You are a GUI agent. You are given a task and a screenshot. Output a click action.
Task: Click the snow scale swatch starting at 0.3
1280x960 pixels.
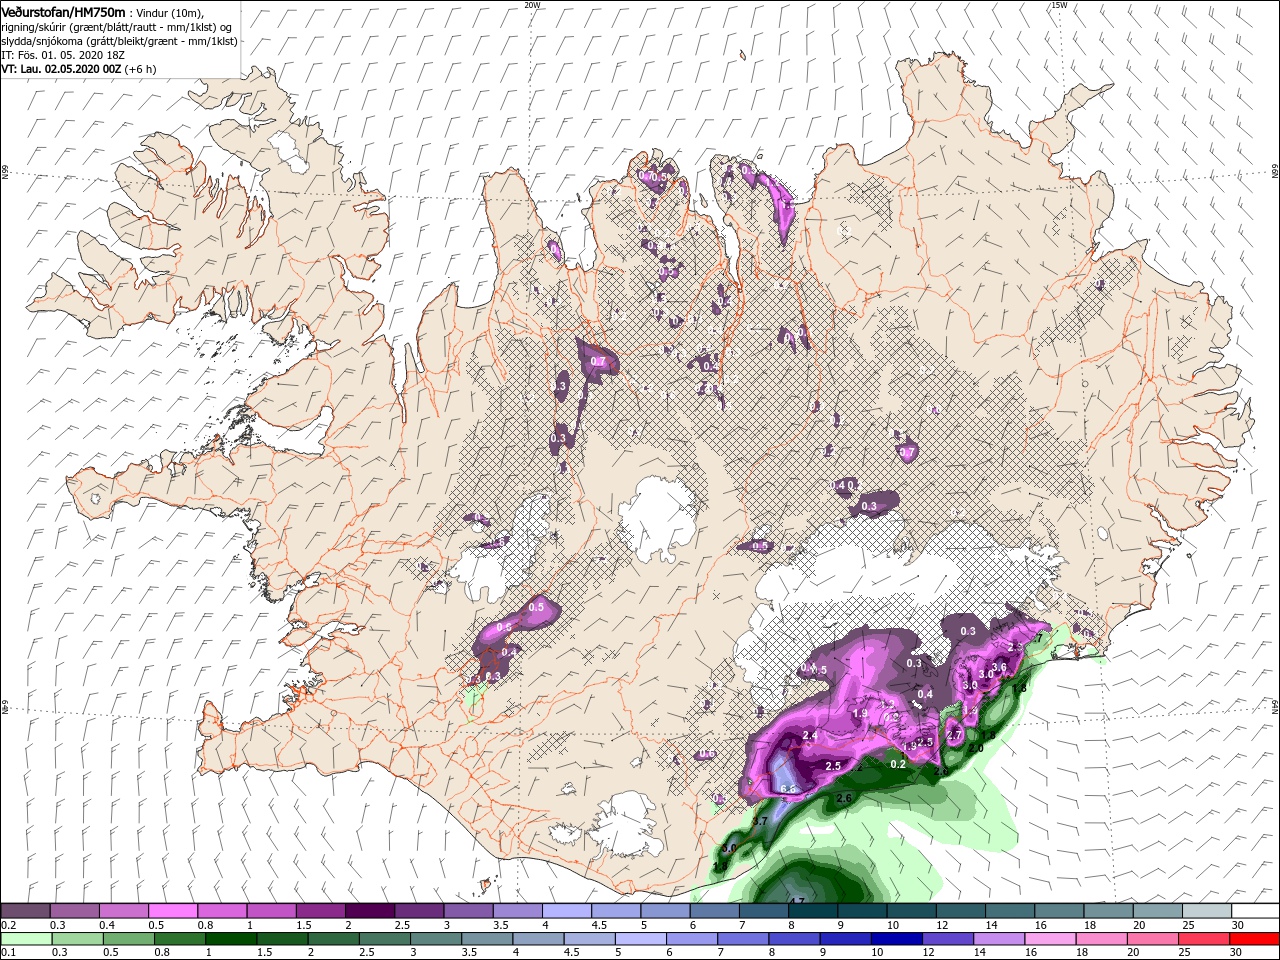click(74, 911)
